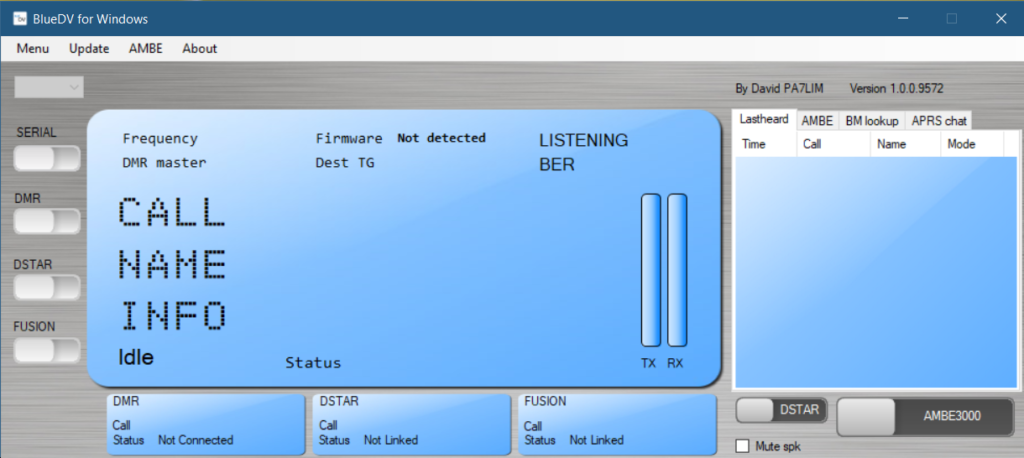Click the 'Version 1.0.0.9572' text

pyautogui.click(x=896, y=88)
